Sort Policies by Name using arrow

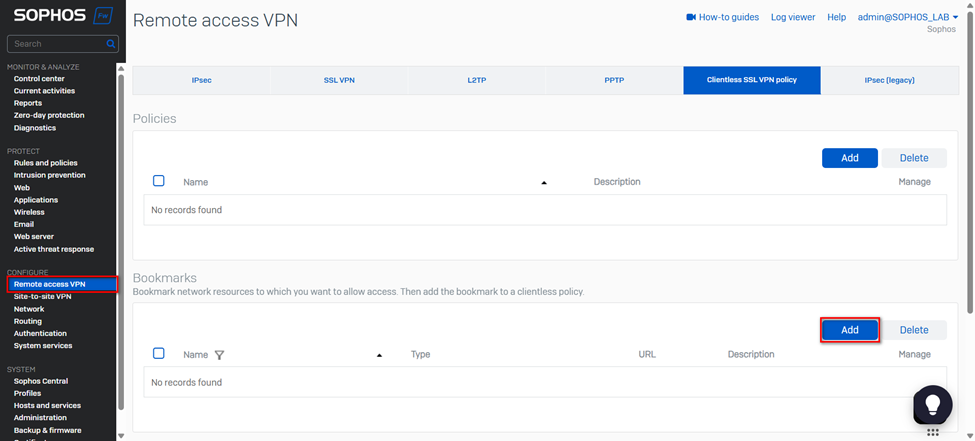pos(544,183)
